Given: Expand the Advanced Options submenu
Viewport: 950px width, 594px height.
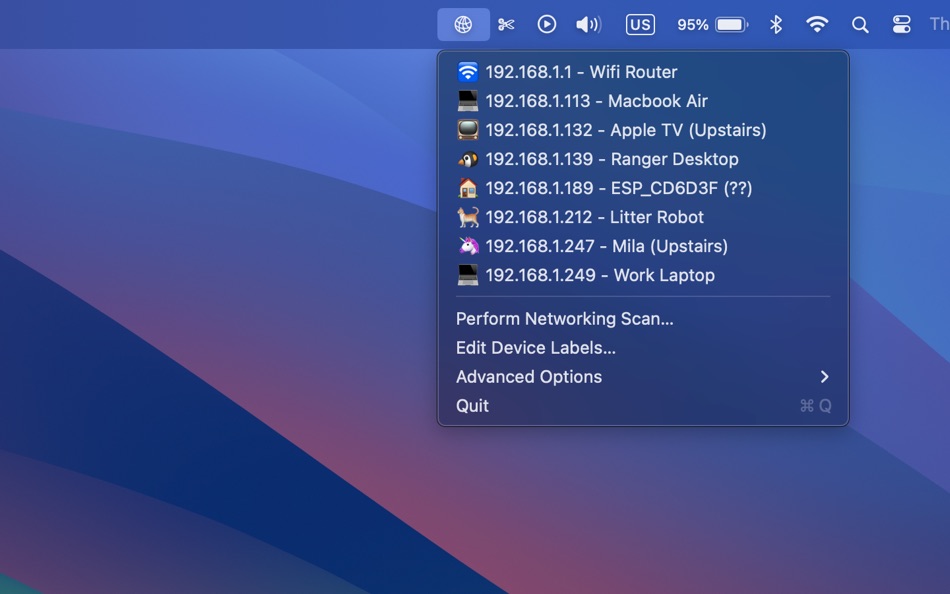Looking at the screenshot, I should [529, 377].
